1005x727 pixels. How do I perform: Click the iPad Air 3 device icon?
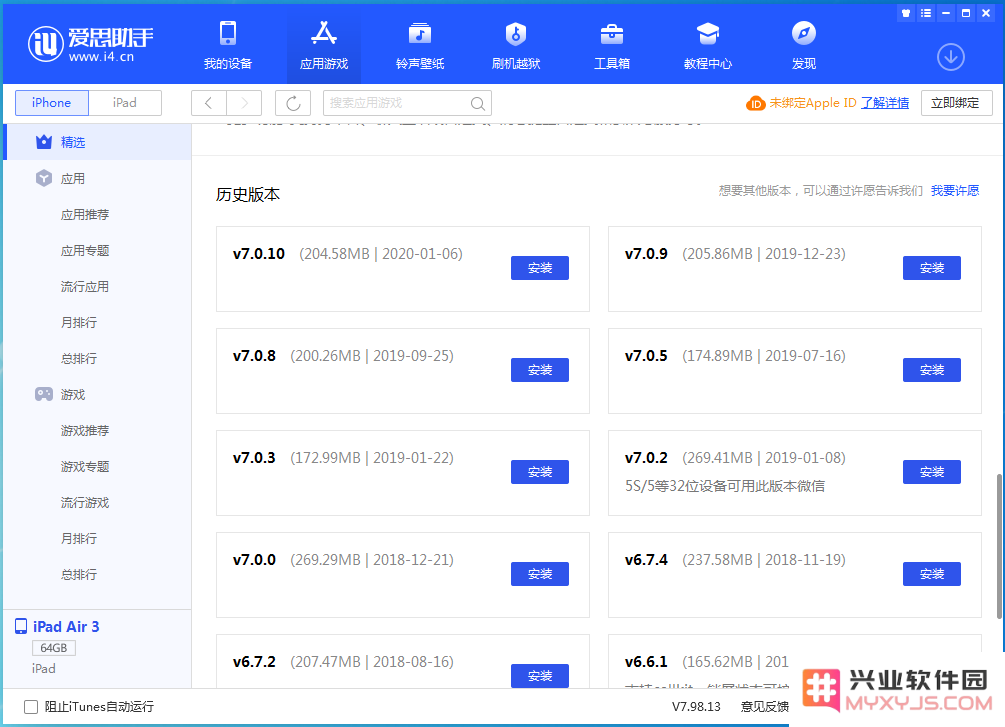click(x=21, y=626)
